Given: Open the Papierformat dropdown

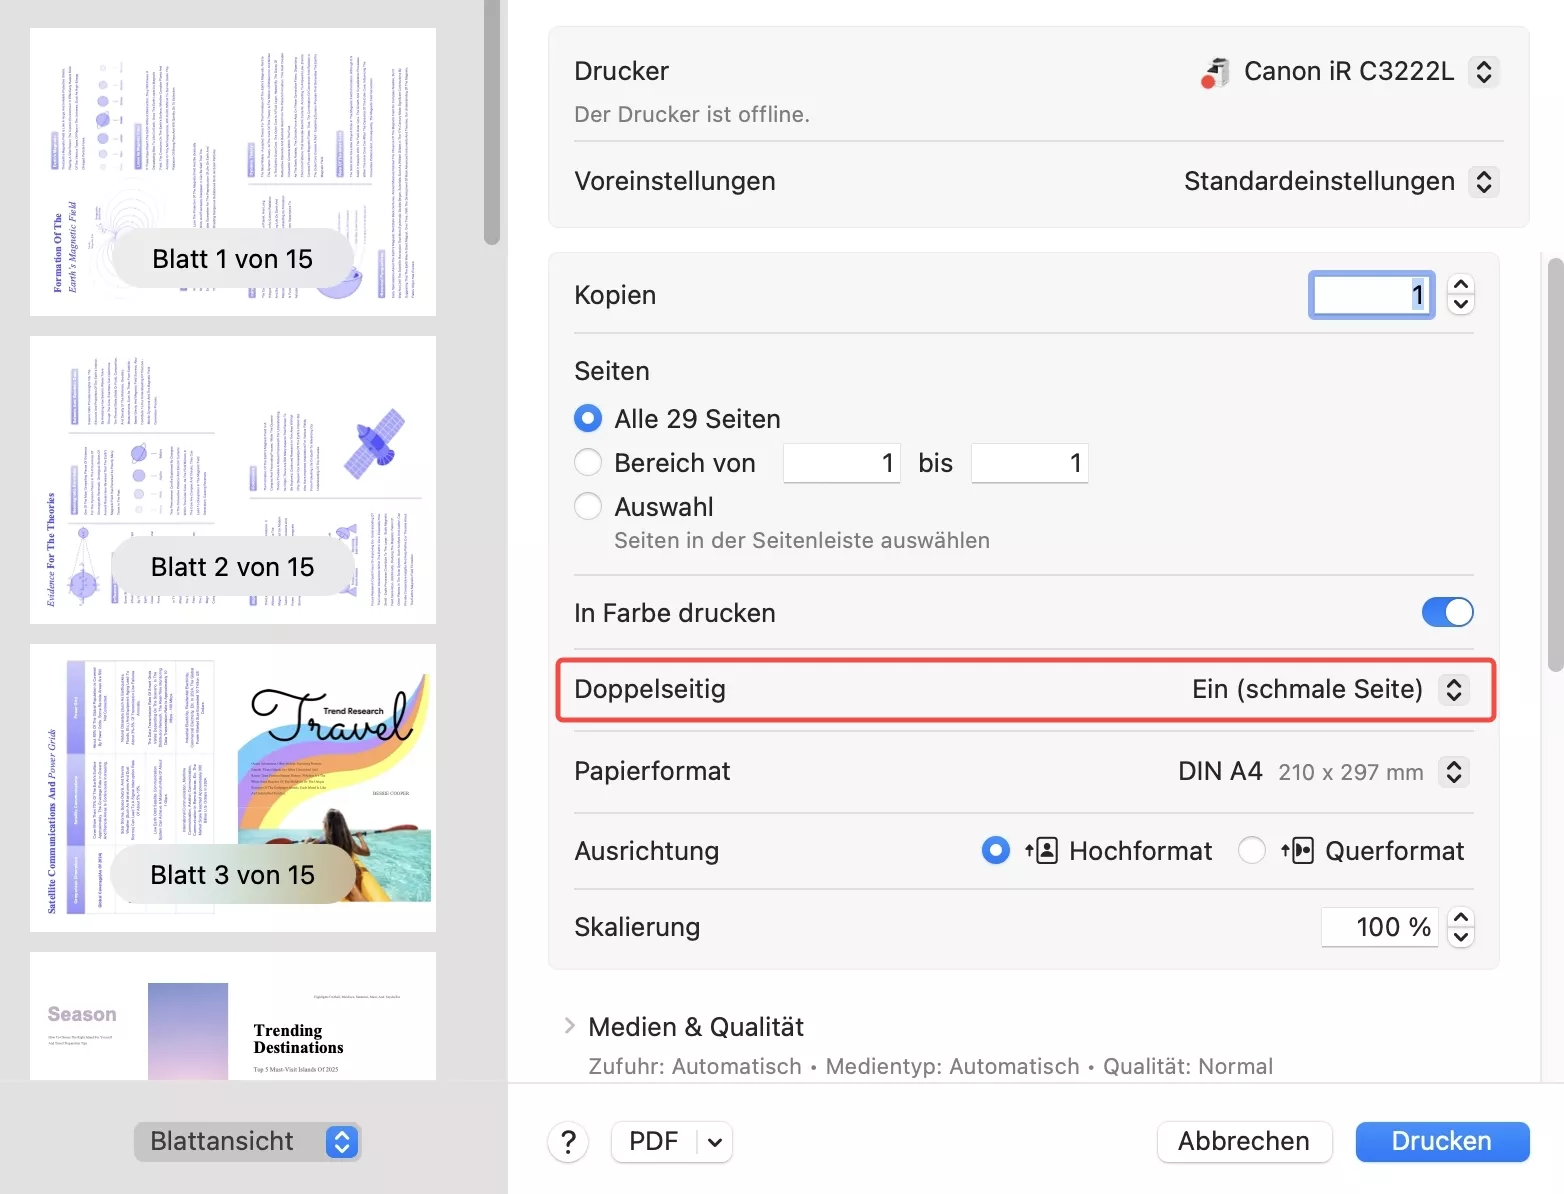Looking at the screenshot, I should click(1454, 772).
